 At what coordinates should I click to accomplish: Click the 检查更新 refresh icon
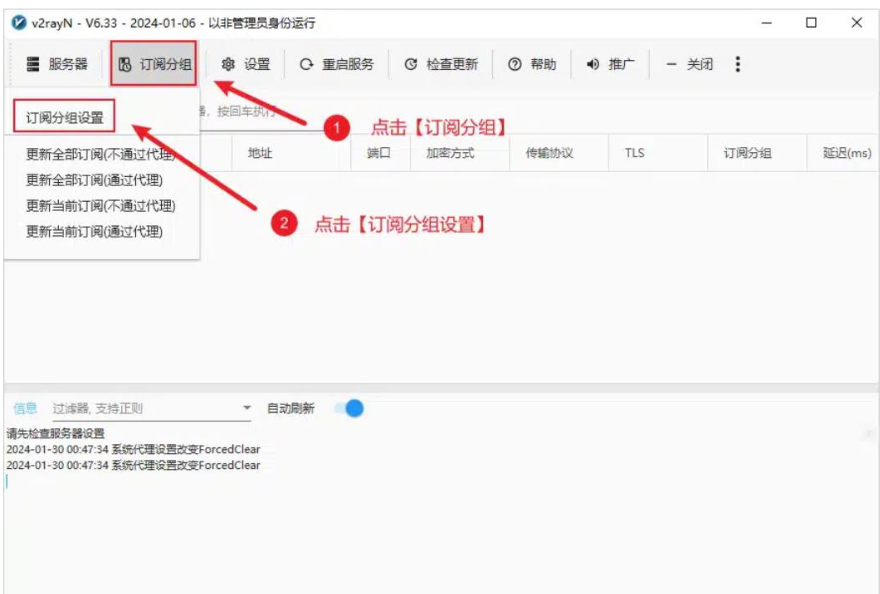coord(411,65)
